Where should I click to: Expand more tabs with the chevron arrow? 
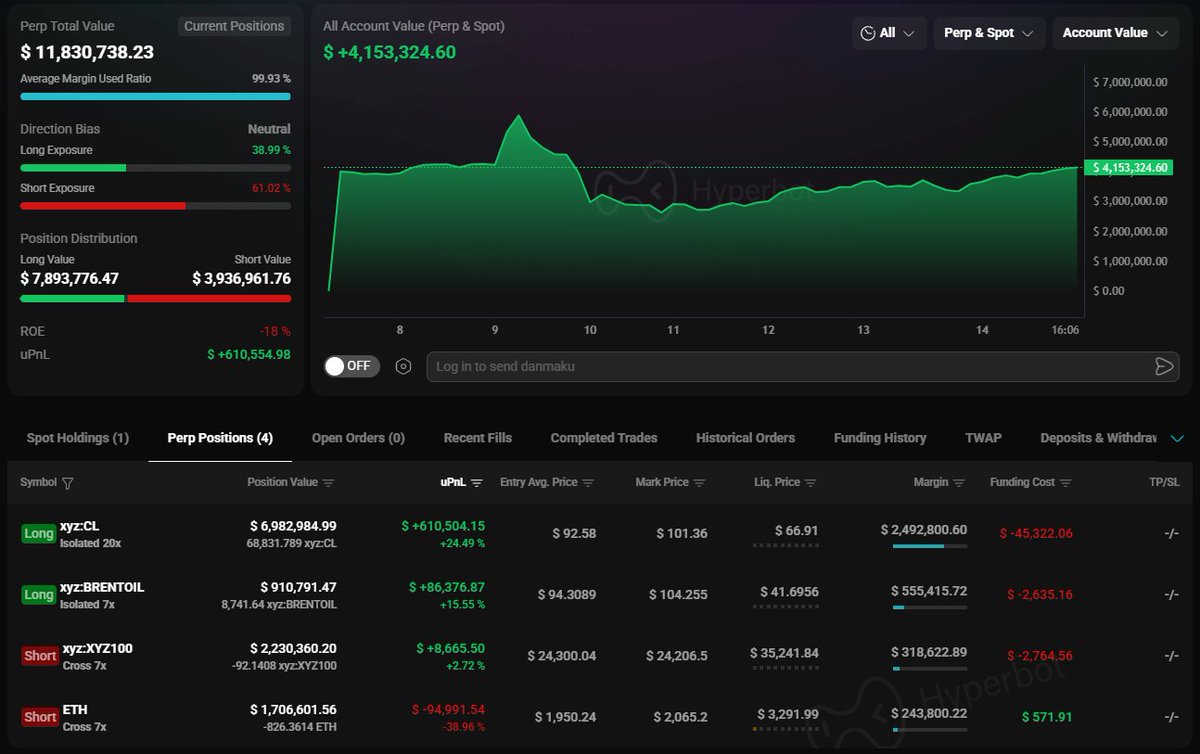pyautogui.click(x=1176, y=438)
